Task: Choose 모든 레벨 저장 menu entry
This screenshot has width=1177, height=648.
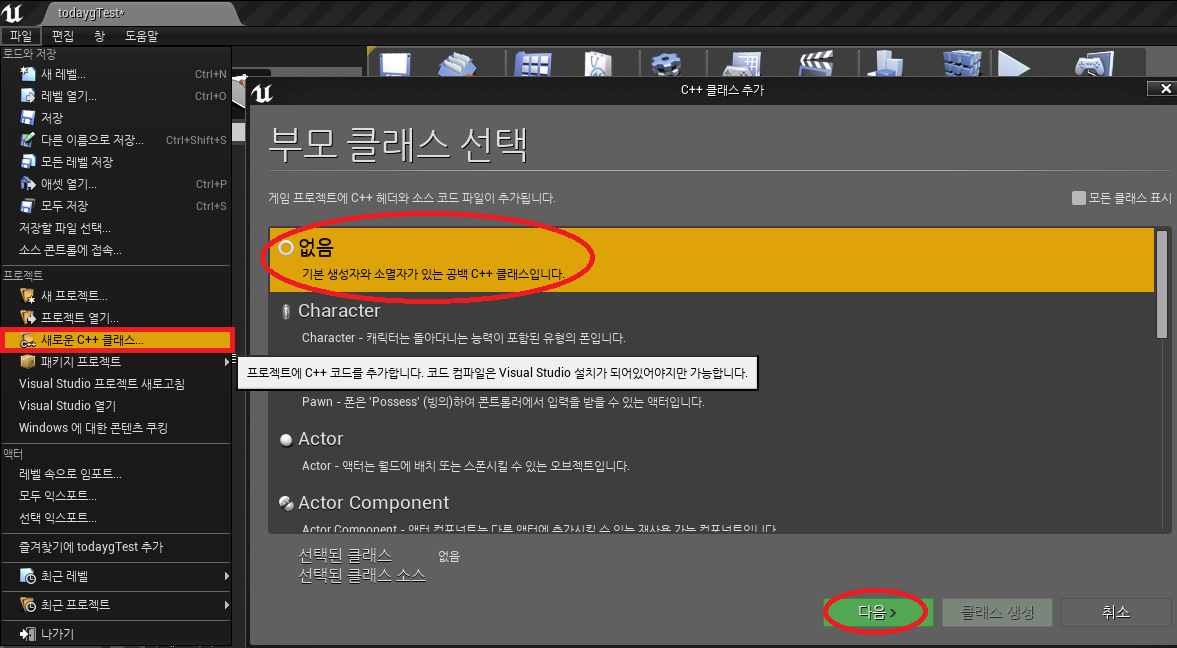Action: coord(116,162)
